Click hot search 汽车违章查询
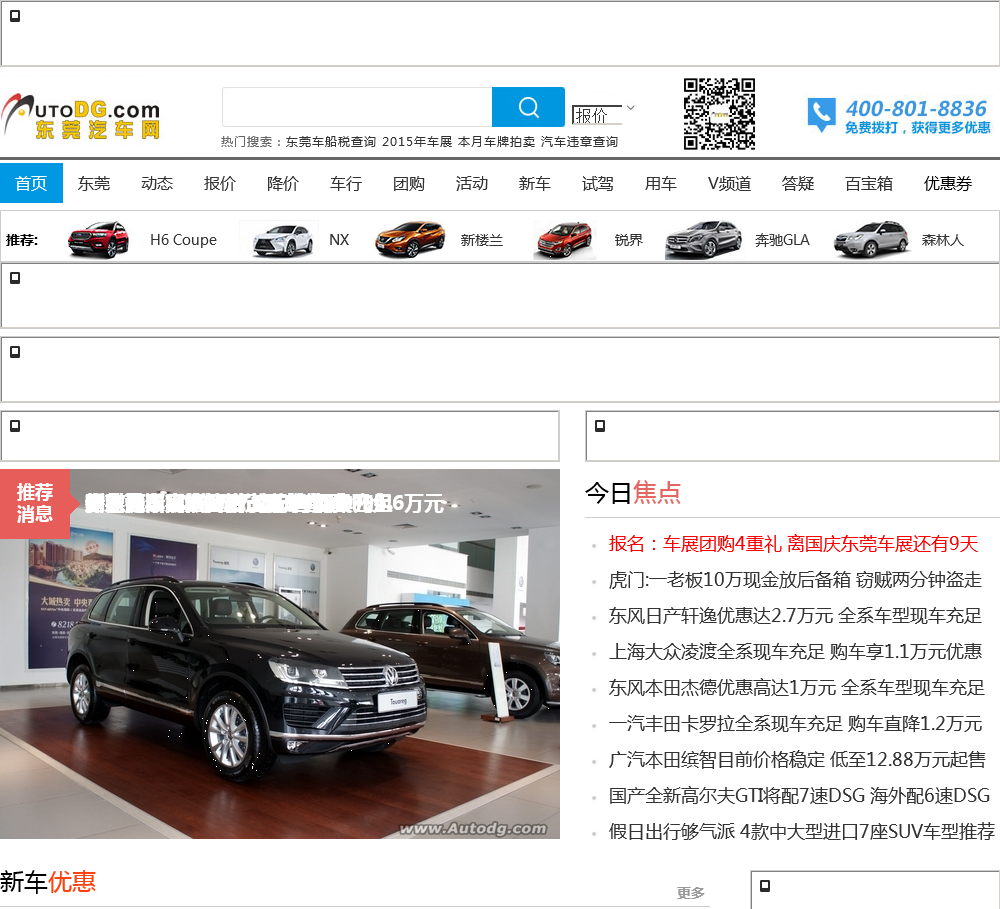1000x909 pixels. [579, 142]
